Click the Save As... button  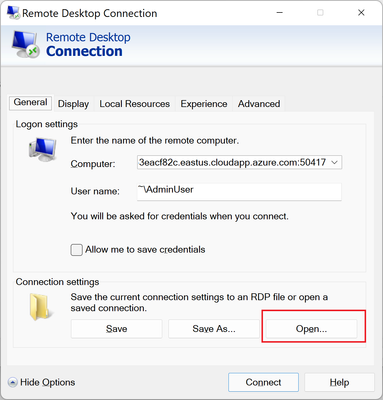tap(214, 329)
